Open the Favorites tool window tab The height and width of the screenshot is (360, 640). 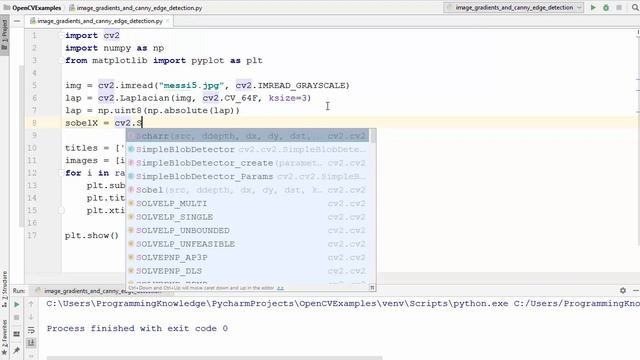pyautogui.click(x=4, y=337)
